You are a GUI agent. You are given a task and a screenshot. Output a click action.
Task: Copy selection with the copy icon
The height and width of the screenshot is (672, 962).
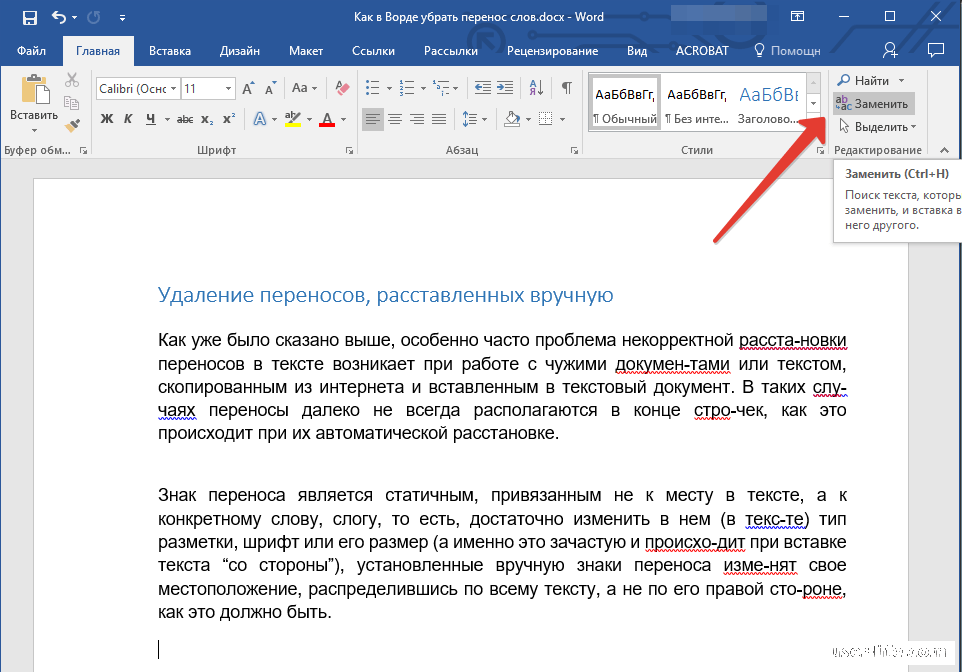pyautogui.click(x=72, y=102)
